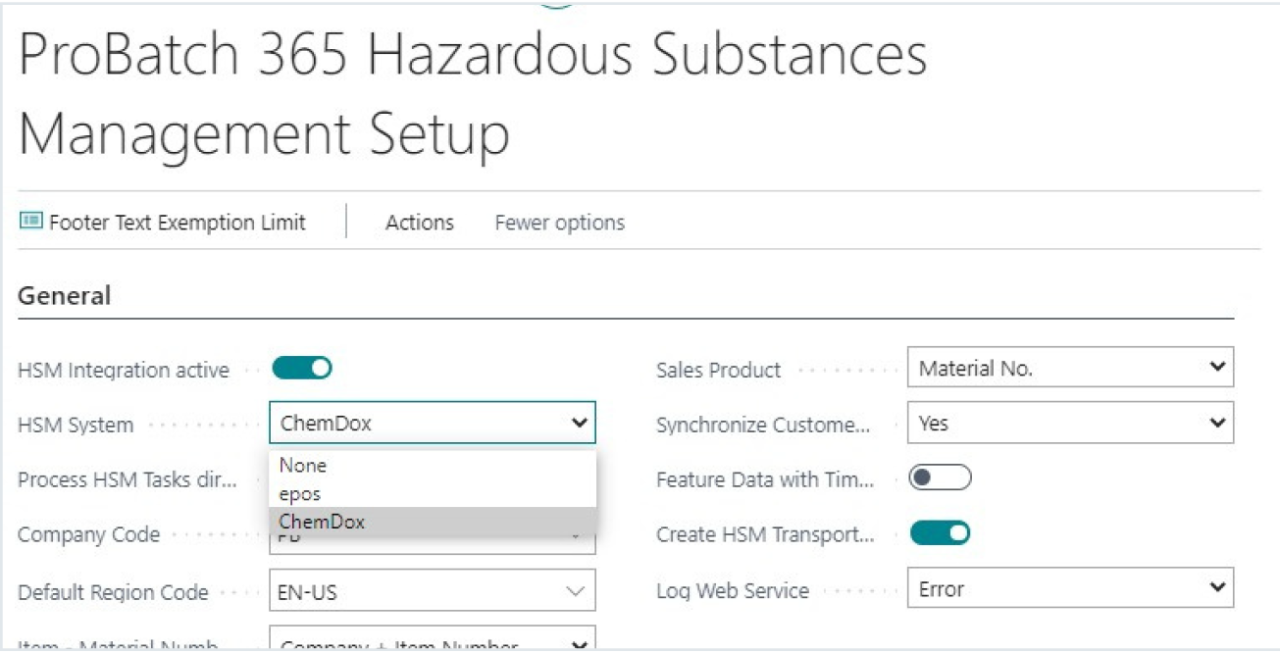This screenshot has width=1280, height=653.
Task: Toggle HSM Integration active switch
Action: coord(301,369)
